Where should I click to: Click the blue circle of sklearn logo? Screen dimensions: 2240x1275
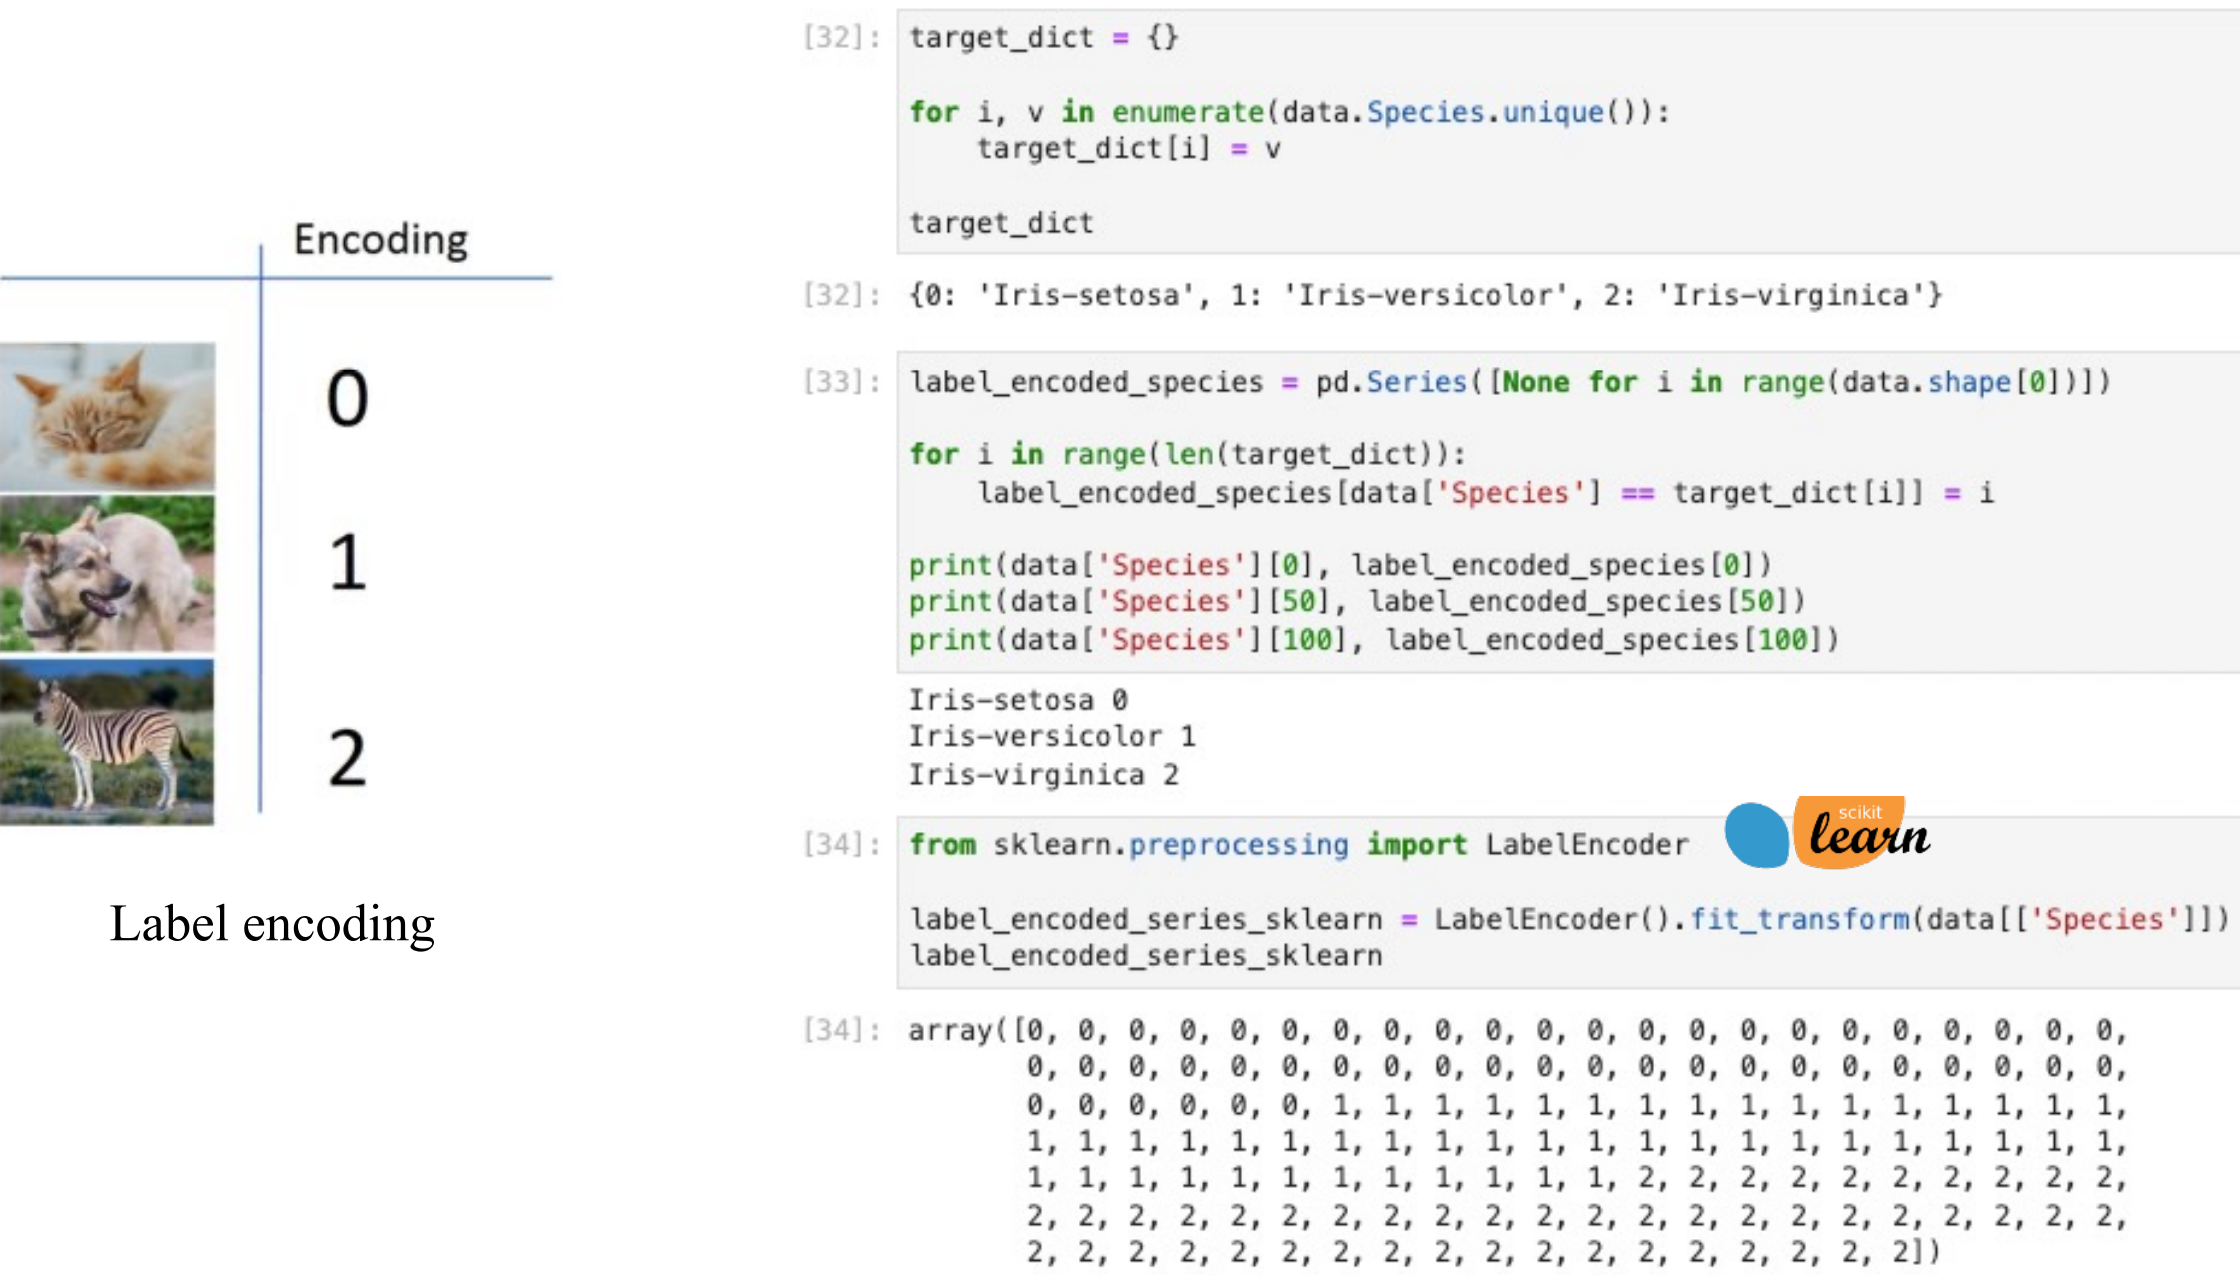click(1756, 835)
